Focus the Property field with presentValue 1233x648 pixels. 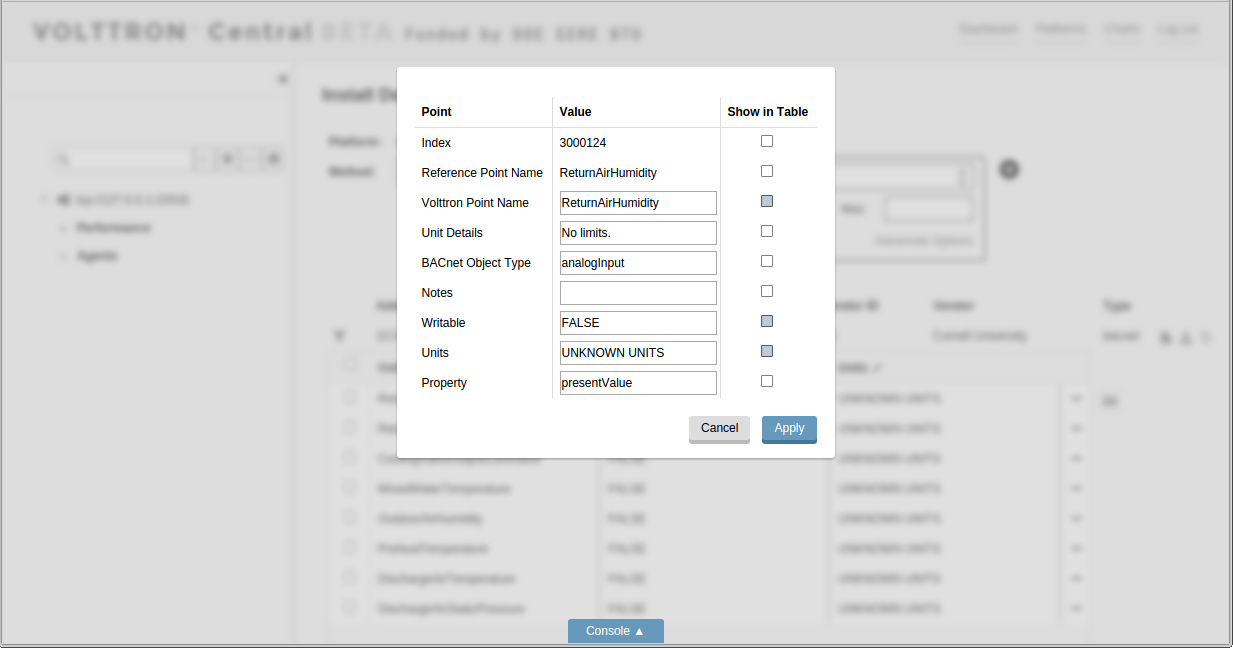click(x=638, y=383)
